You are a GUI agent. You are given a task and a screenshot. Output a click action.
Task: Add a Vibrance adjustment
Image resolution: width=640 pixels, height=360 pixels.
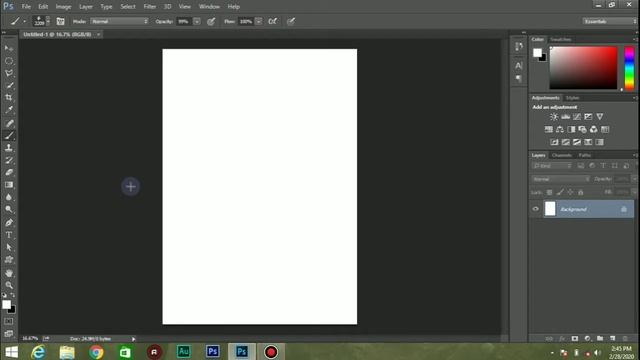pos(600,117)
